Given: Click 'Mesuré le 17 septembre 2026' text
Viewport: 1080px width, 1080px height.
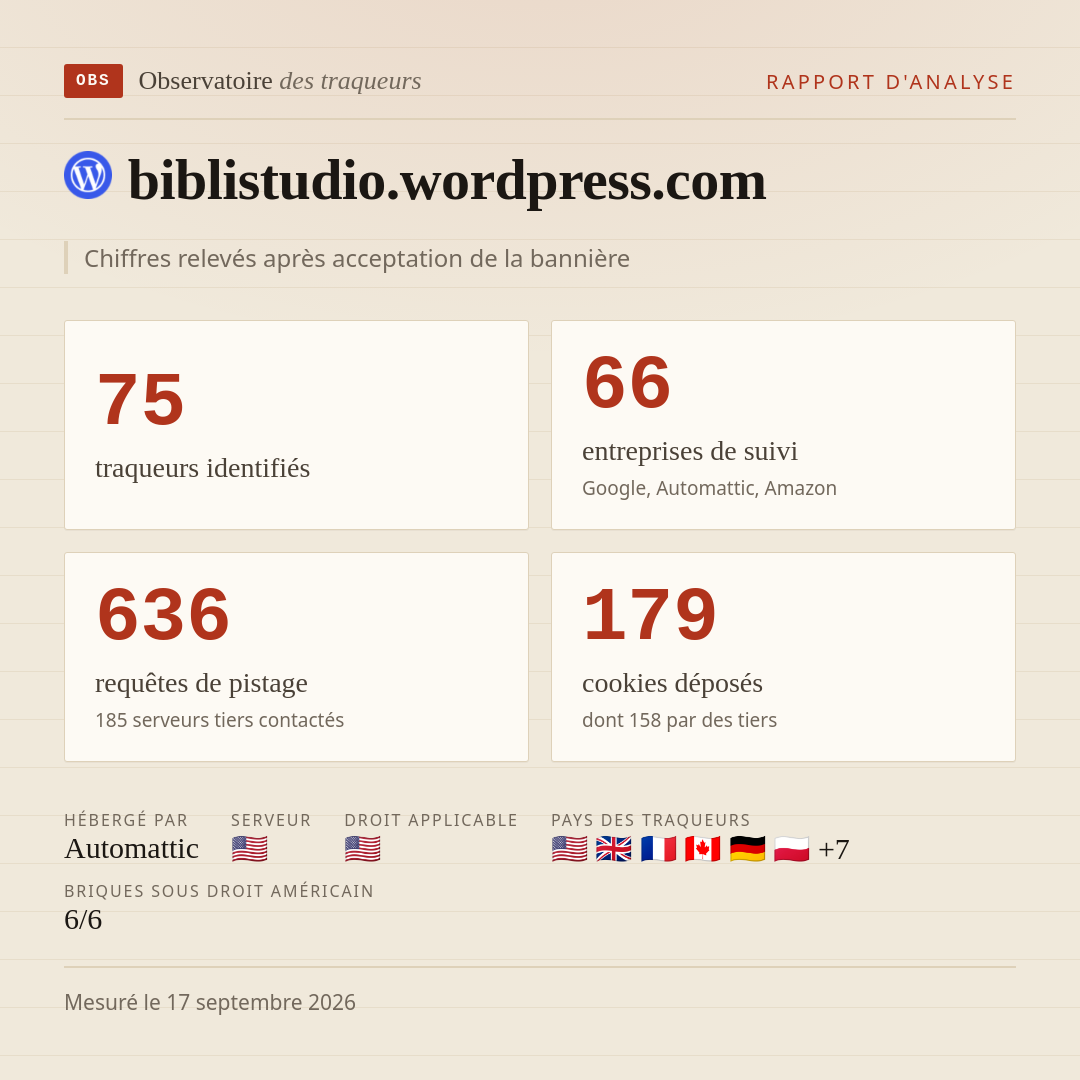Looking at the screenshot, I should pos(210,1002).
